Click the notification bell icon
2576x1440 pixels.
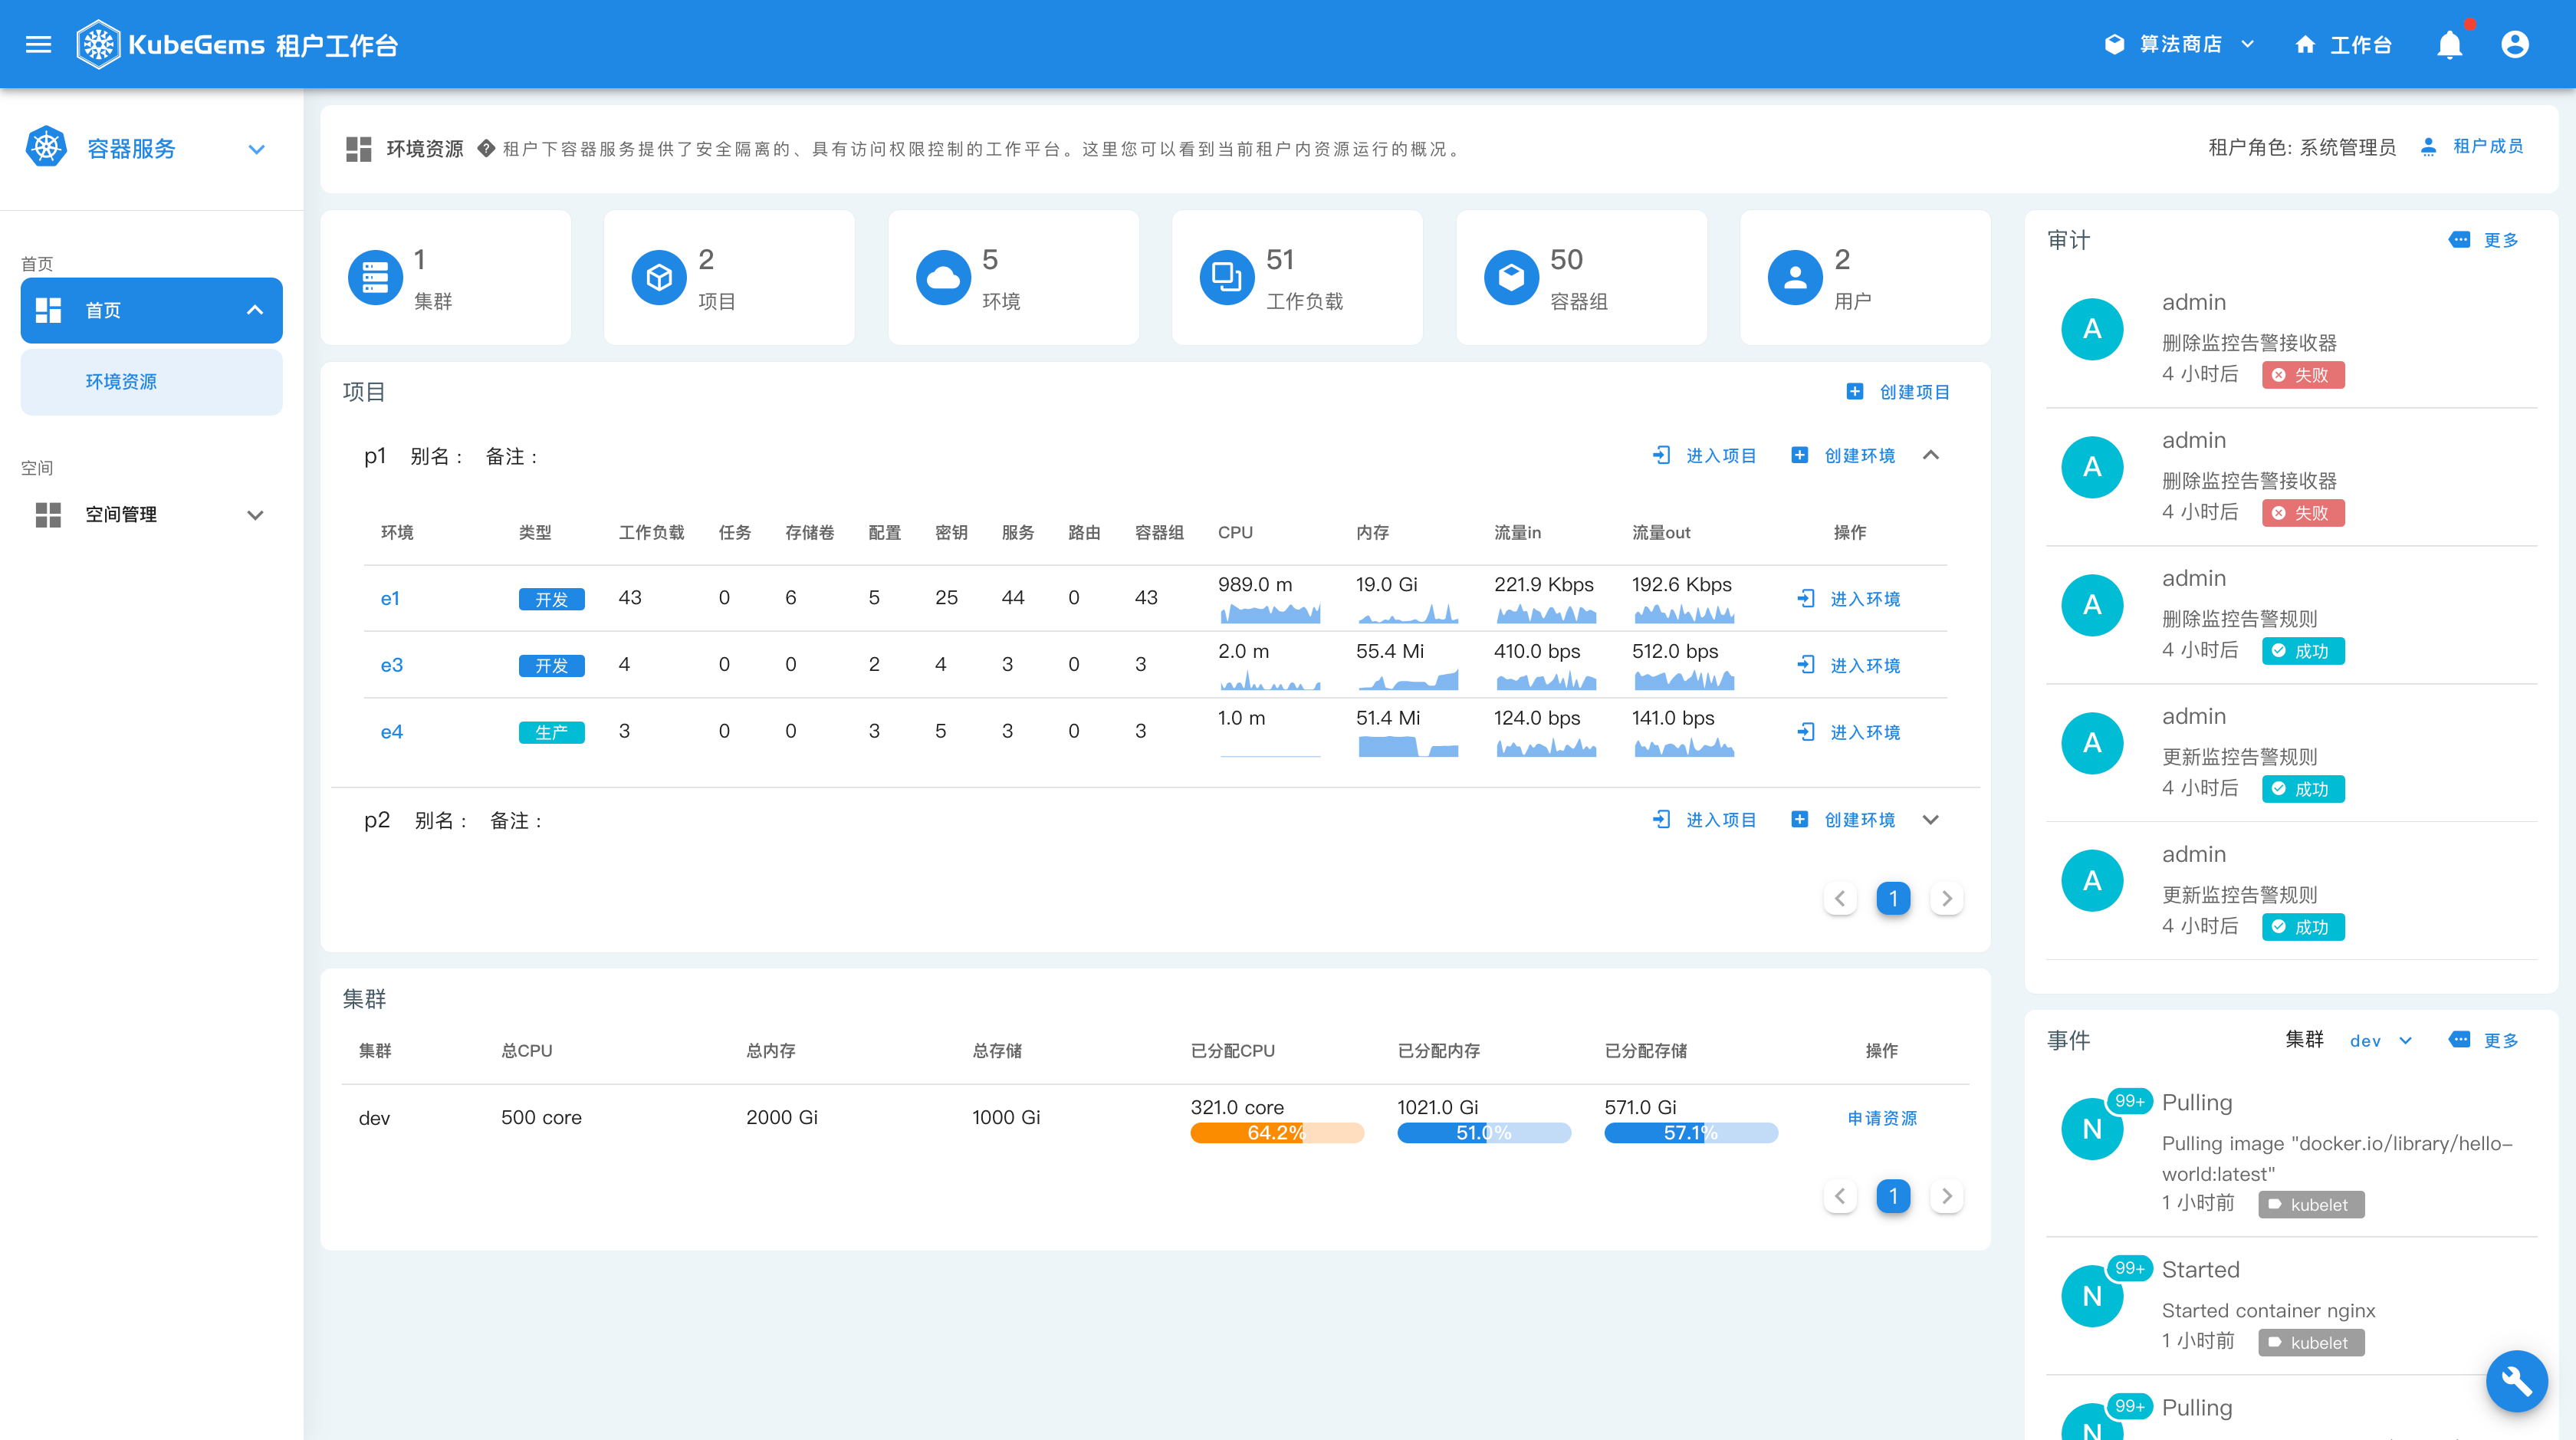click(x=2449, y=45)
